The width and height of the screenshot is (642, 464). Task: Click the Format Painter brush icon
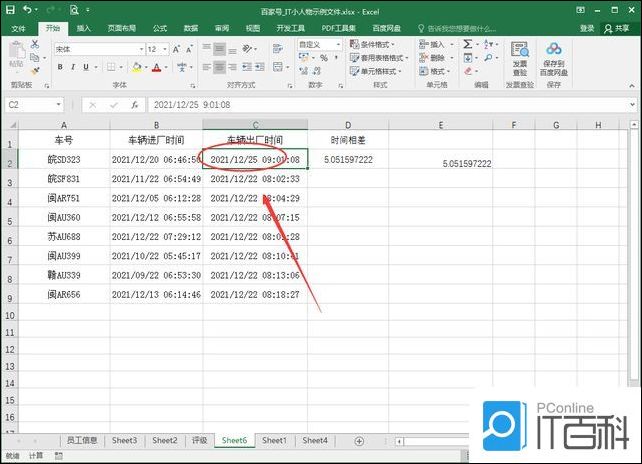[36, 70]
